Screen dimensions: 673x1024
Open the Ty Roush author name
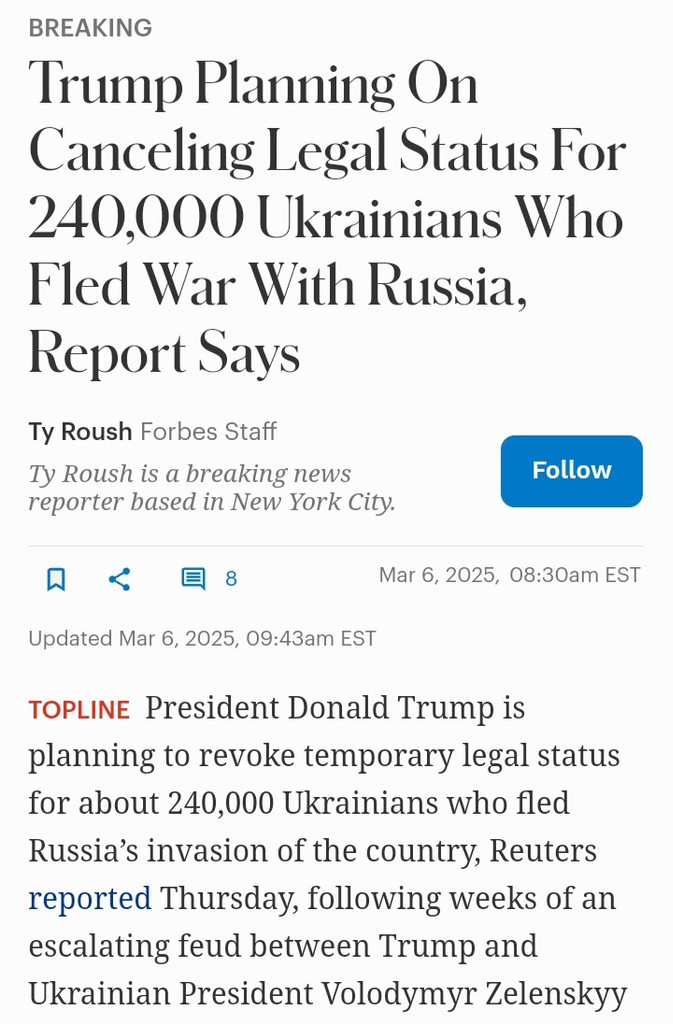pyautogui.click(x=80, y=431)
